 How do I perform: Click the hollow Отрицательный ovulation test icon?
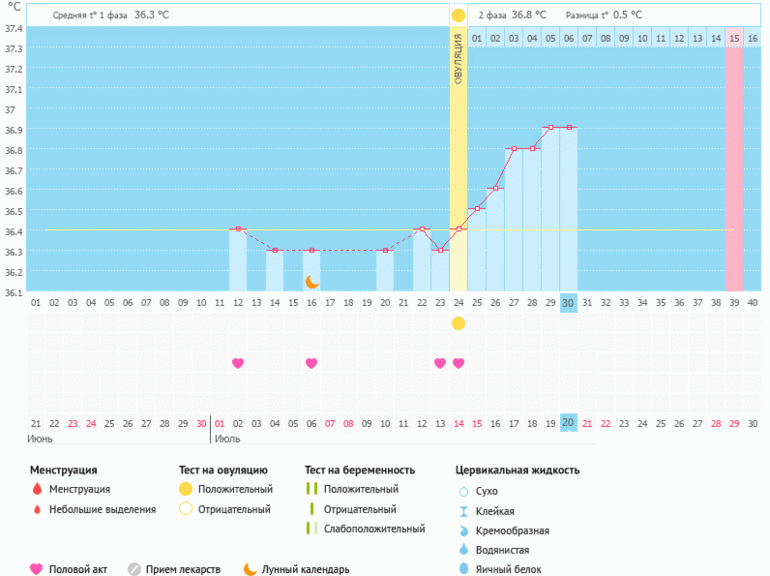point(185,509)
